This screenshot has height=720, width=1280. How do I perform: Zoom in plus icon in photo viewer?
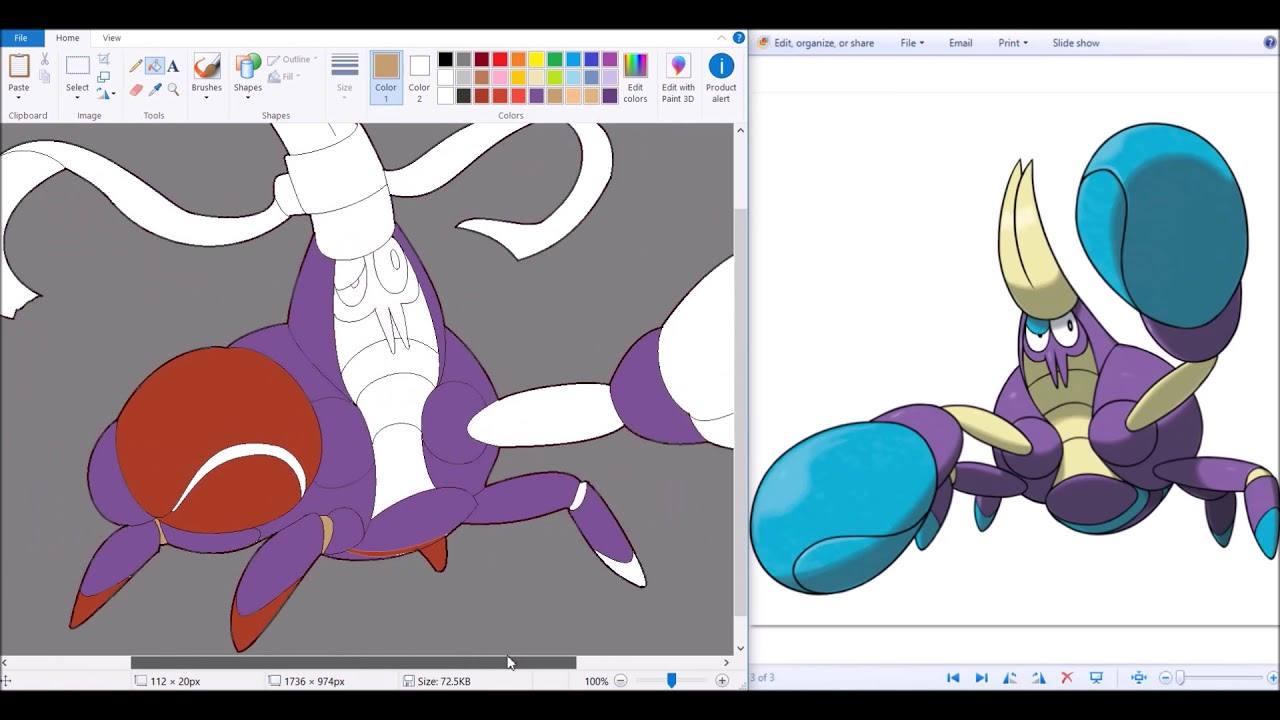click(1272, 678)
